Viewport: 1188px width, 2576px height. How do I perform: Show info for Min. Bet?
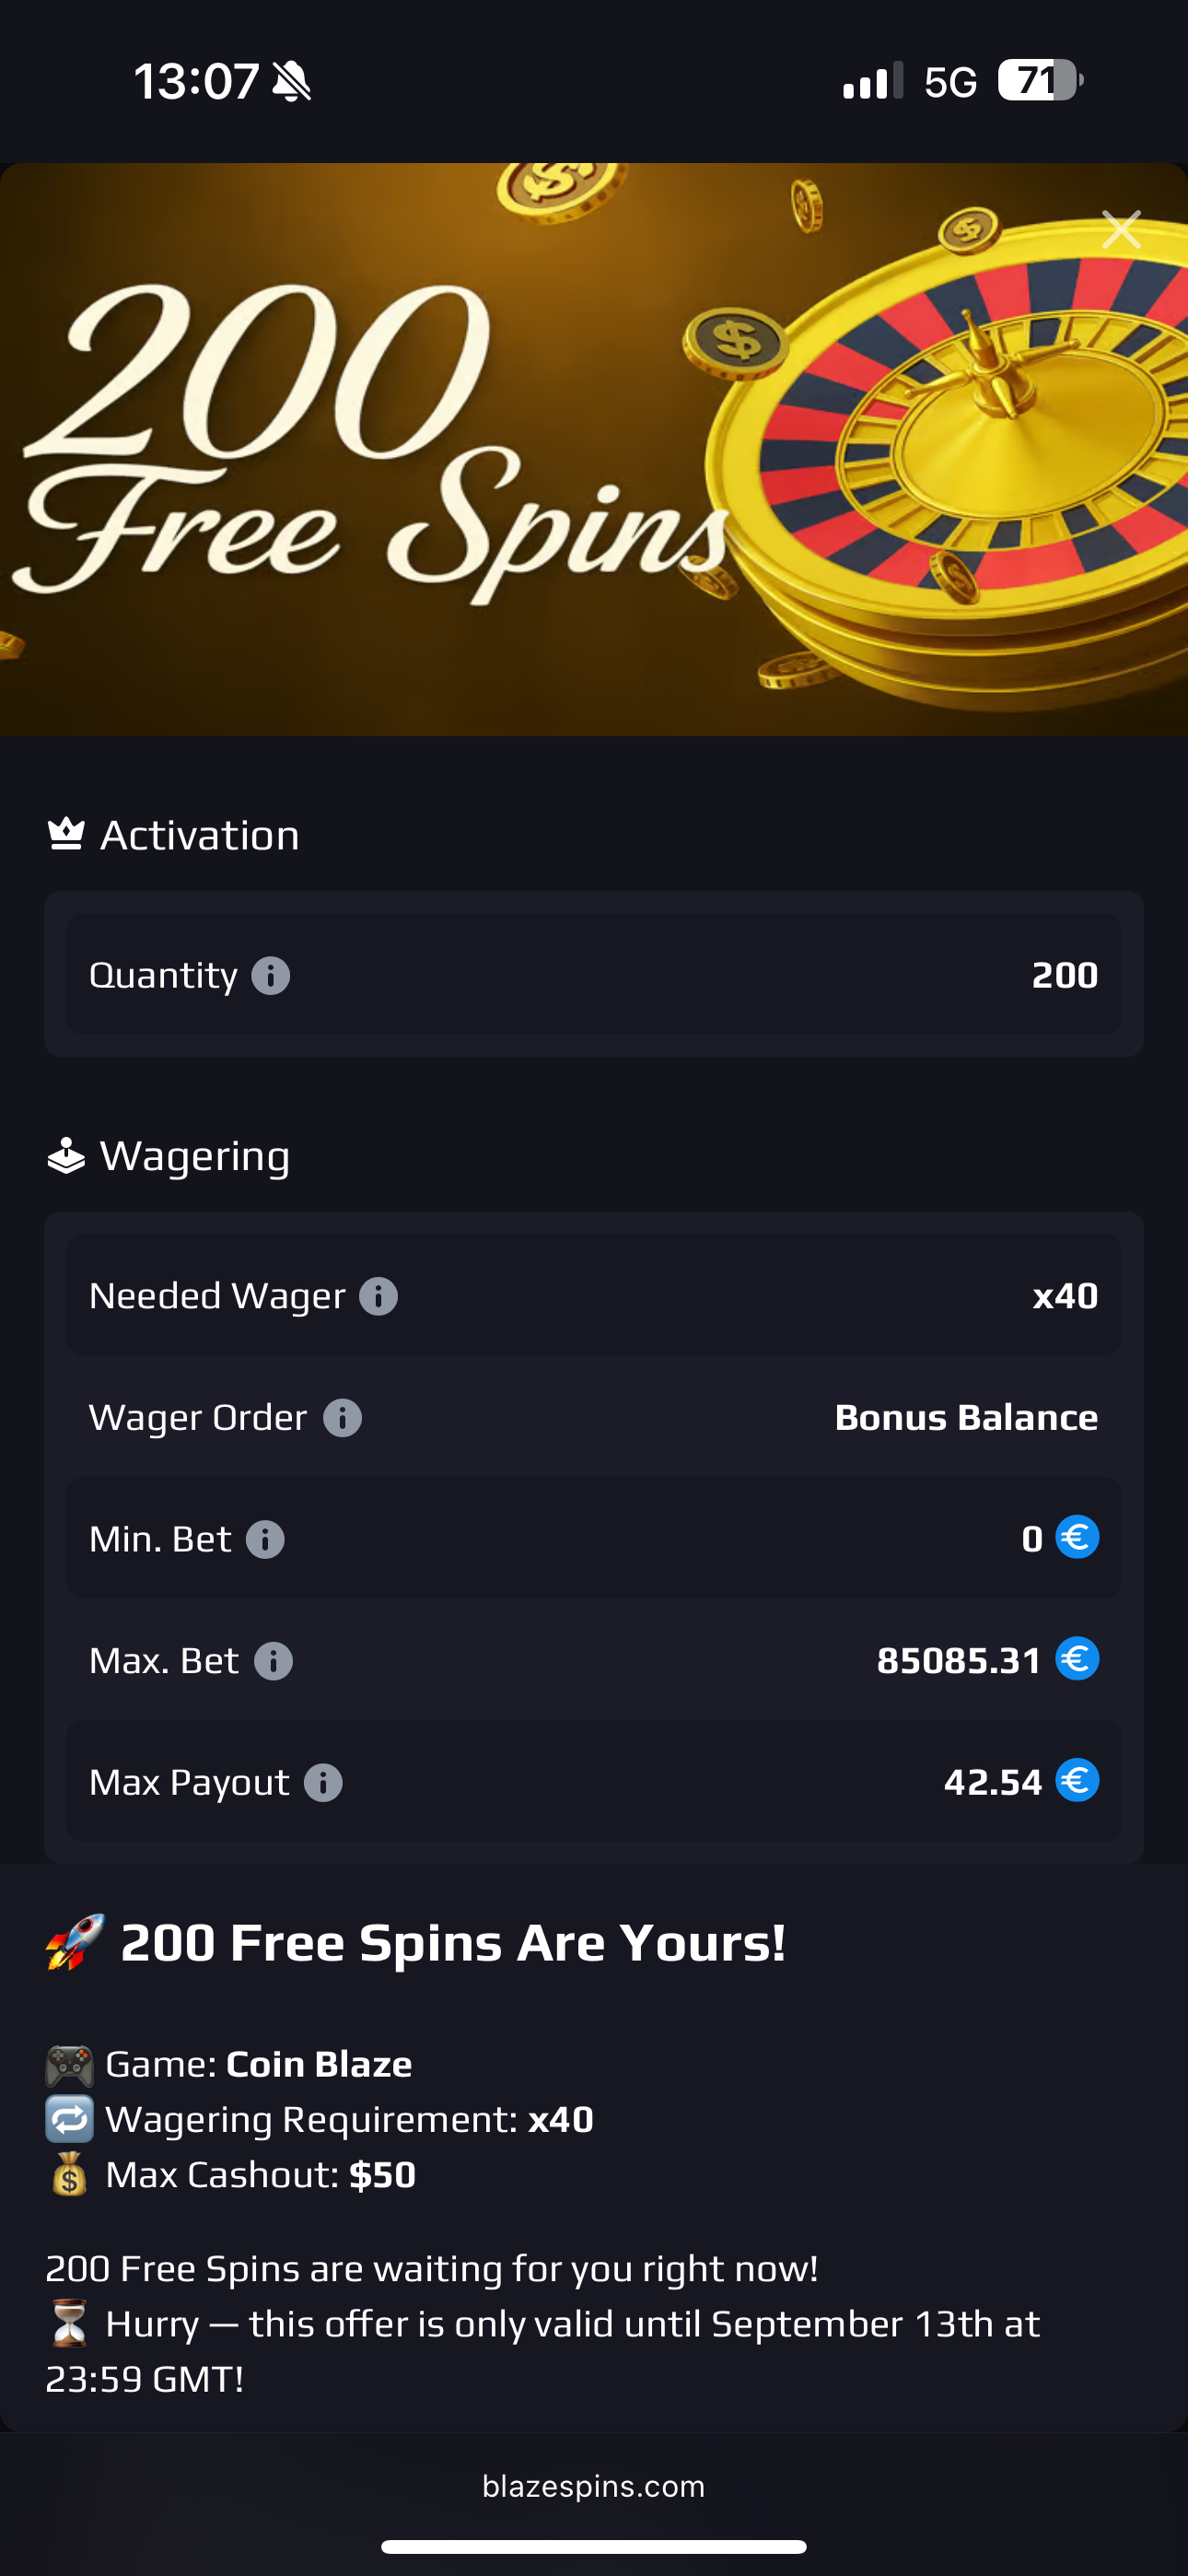pyautogui.click(x=265, y=1539)
